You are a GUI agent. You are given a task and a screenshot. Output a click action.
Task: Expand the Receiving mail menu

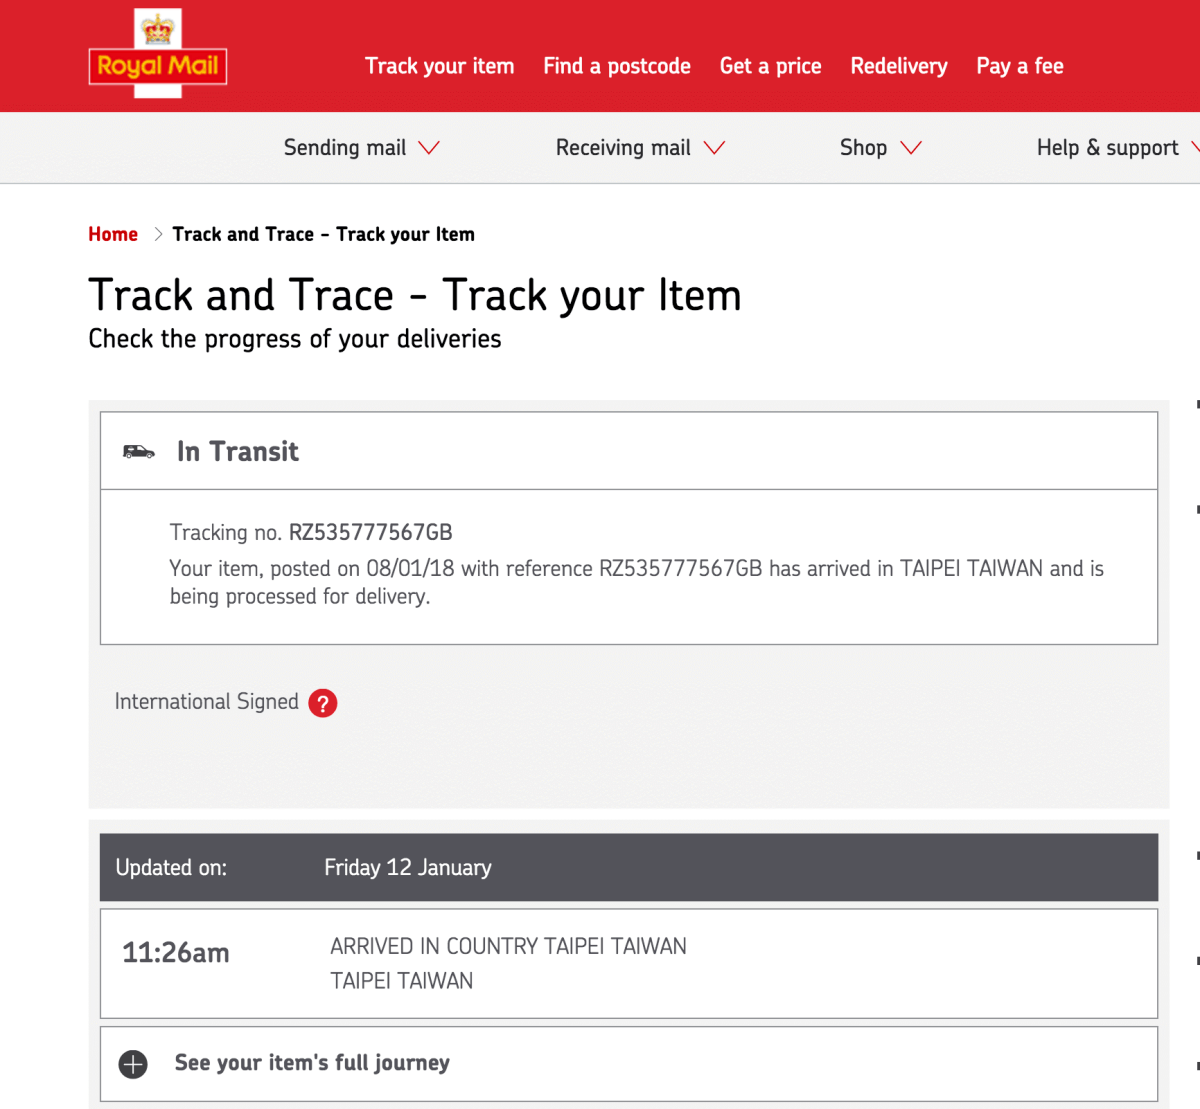[x=640, y=148]
